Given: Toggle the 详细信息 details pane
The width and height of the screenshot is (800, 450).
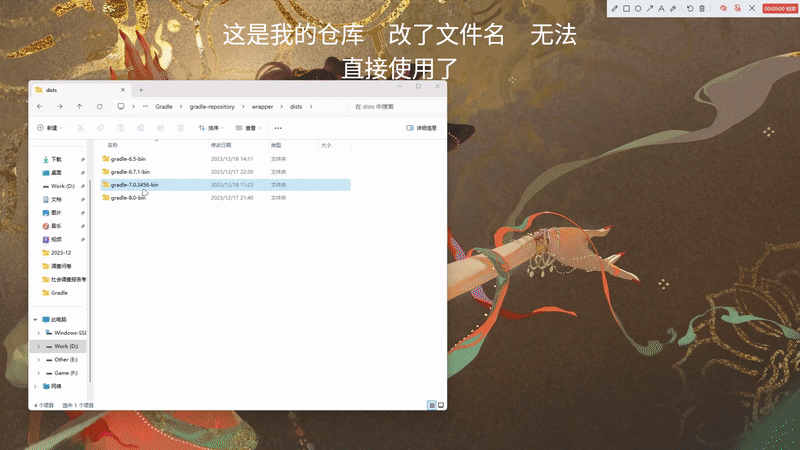Looking at the screenshot, I should (421, 128).
